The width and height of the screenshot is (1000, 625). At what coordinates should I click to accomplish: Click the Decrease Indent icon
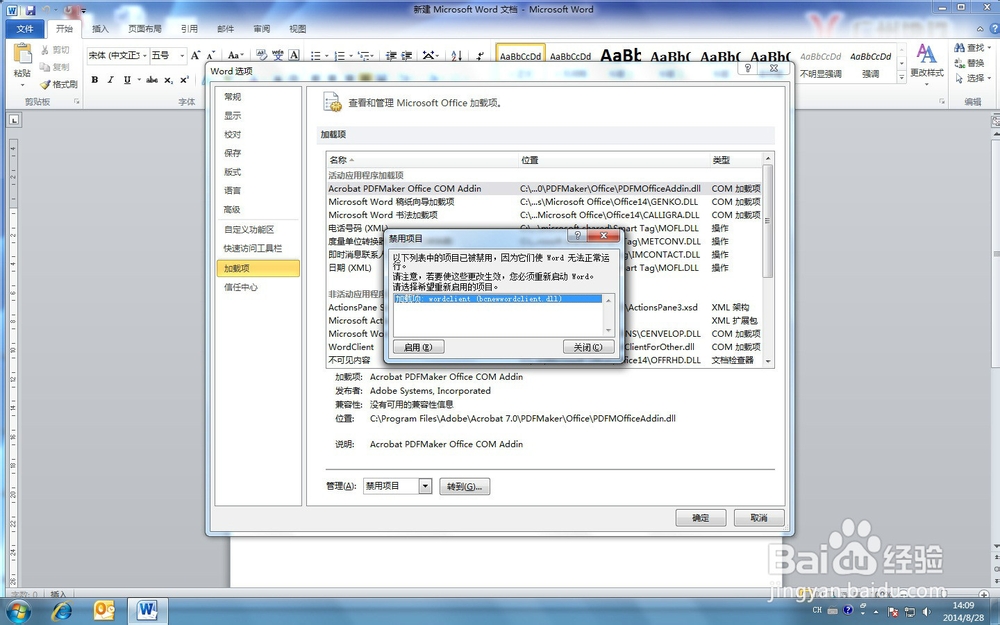[x=391, y=56]
